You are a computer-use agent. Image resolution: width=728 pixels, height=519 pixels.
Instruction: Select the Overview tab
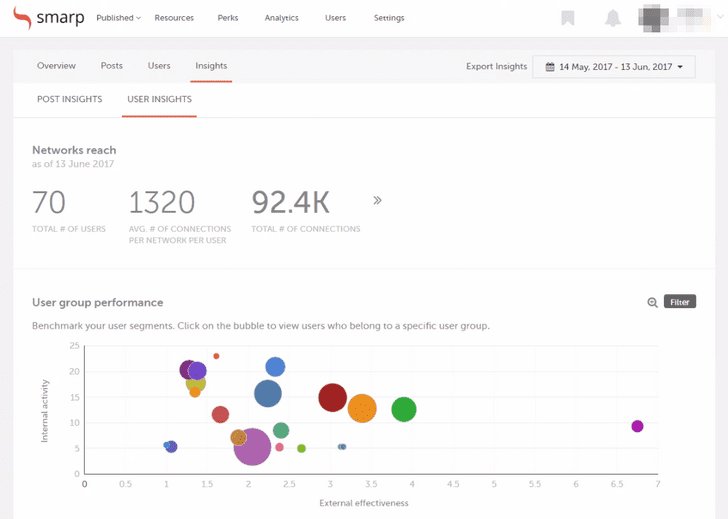(x=56, y=66)
